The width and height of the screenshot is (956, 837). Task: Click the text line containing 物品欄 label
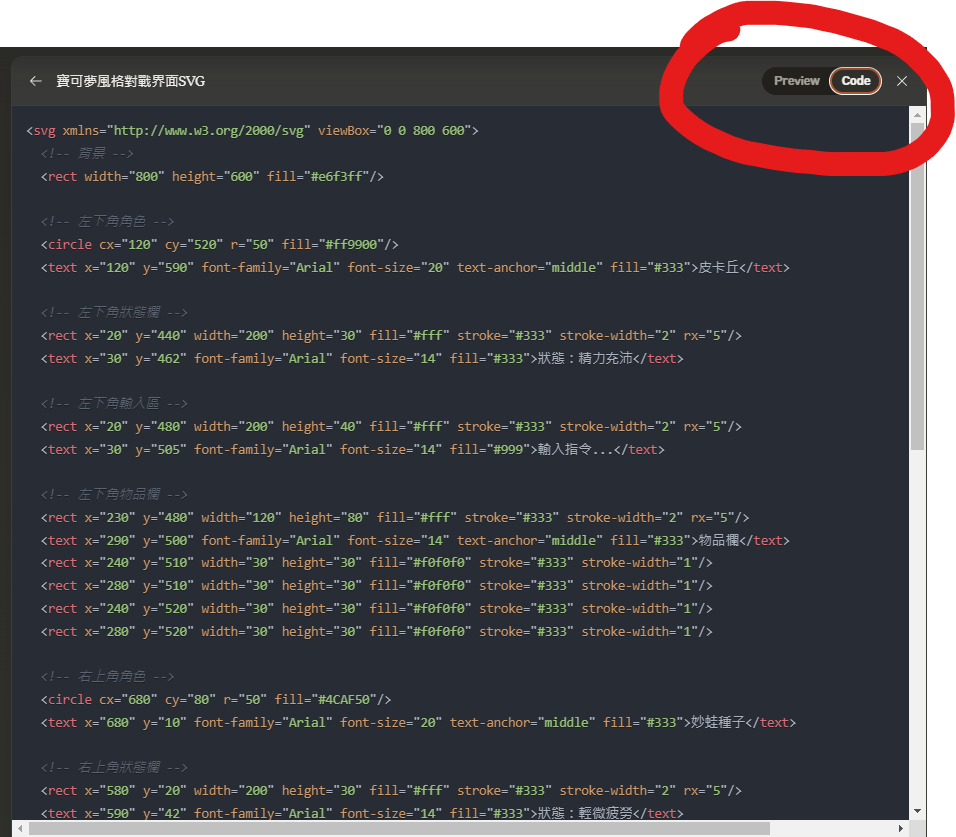[x=415, y=541]
